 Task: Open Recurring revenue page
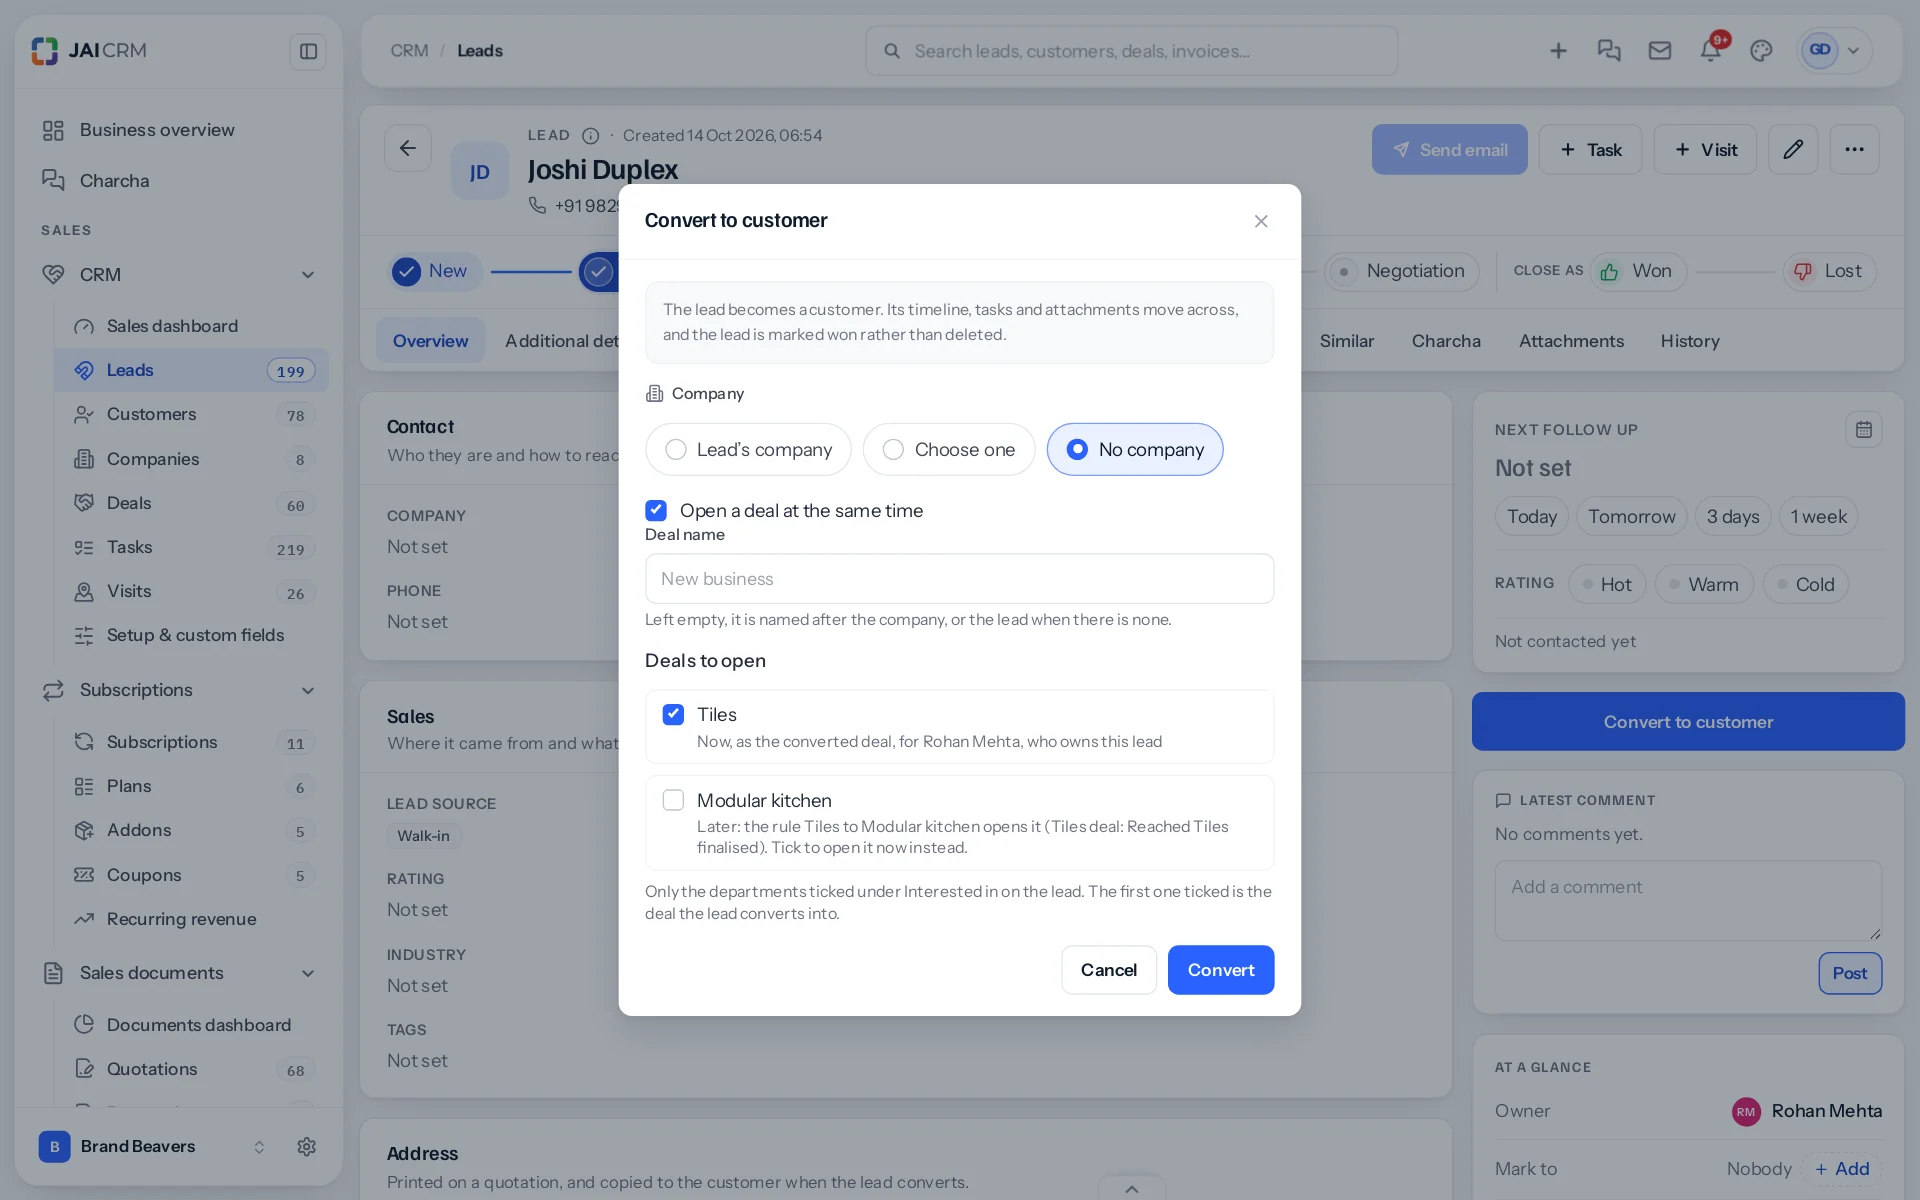point(190,919)
